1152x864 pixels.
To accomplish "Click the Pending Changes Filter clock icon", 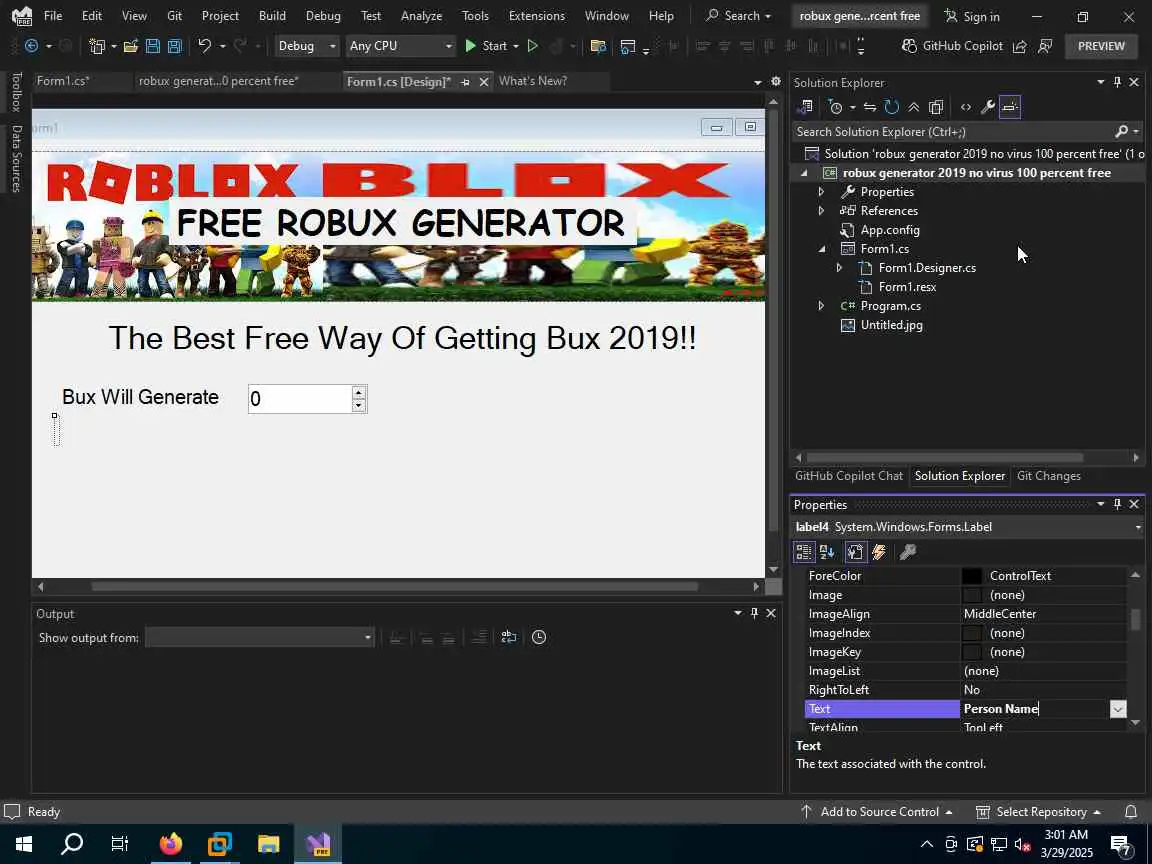I will (x=835, y=107).
